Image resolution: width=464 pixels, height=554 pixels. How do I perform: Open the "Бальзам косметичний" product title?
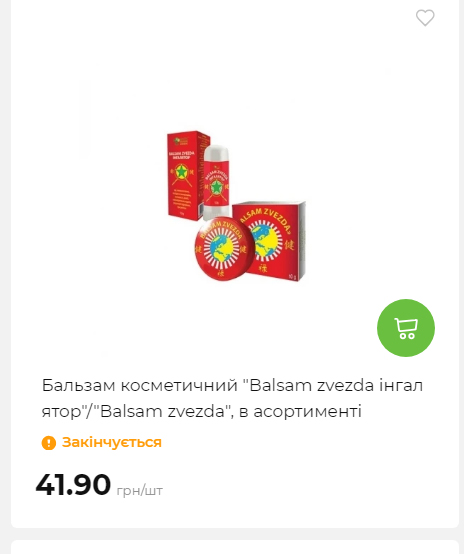point(233,398)
